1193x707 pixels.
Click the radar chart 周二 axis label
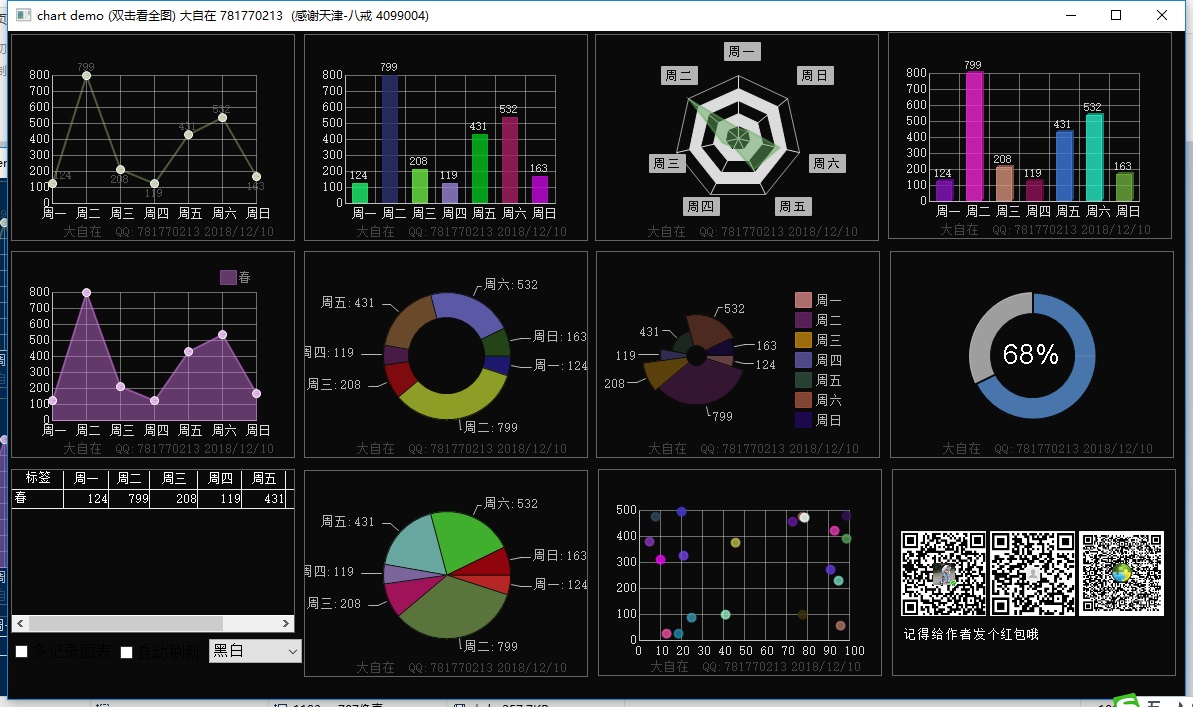point(679,75)
